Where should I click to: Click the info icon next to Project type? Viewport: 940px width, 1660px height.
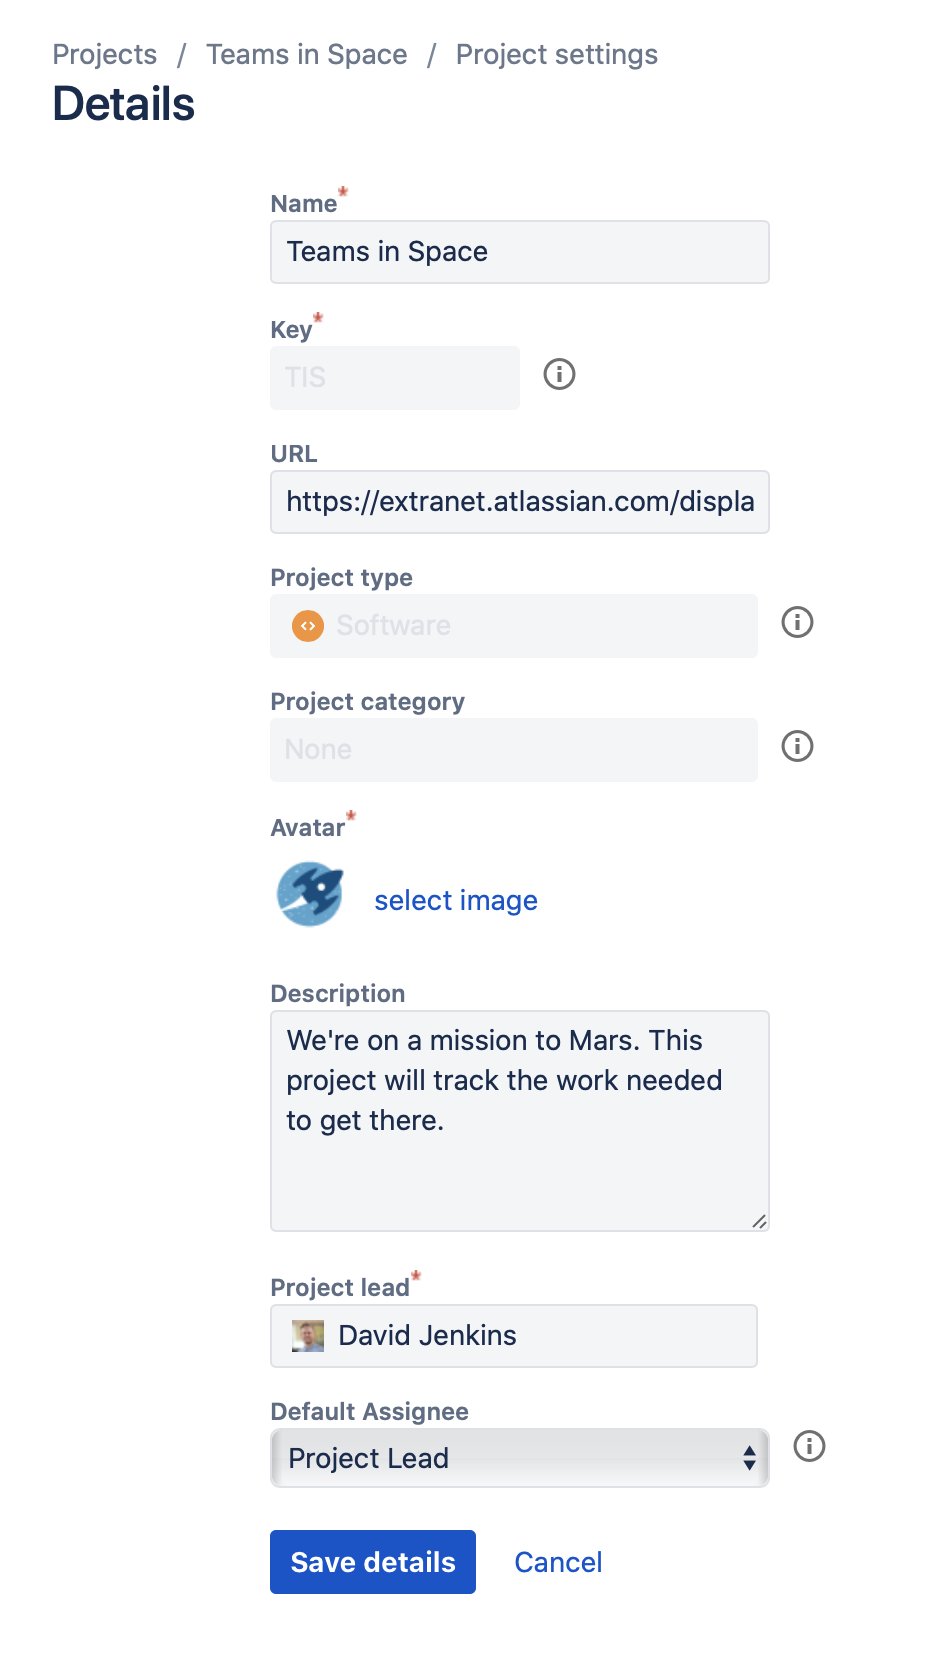click(x=797, y=623)
